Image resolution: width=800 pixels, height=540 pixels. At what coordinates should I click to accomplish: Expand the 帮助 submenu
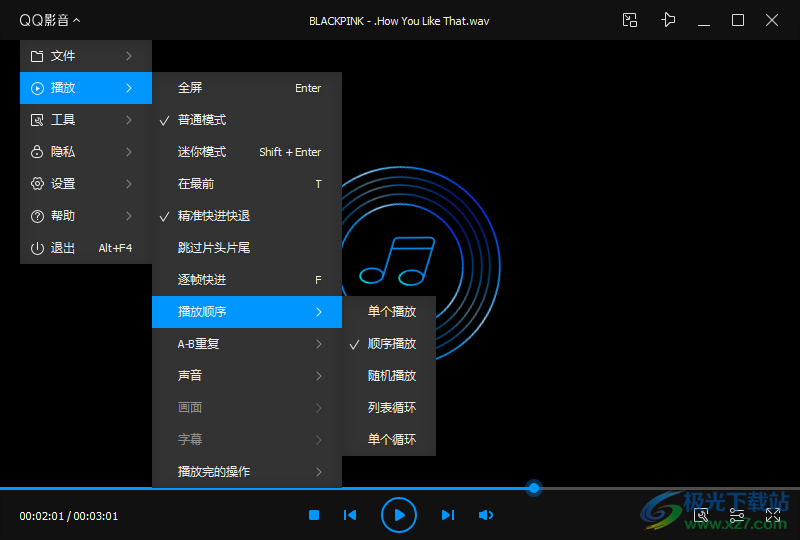pyautogui.click(x=86, y=216)
